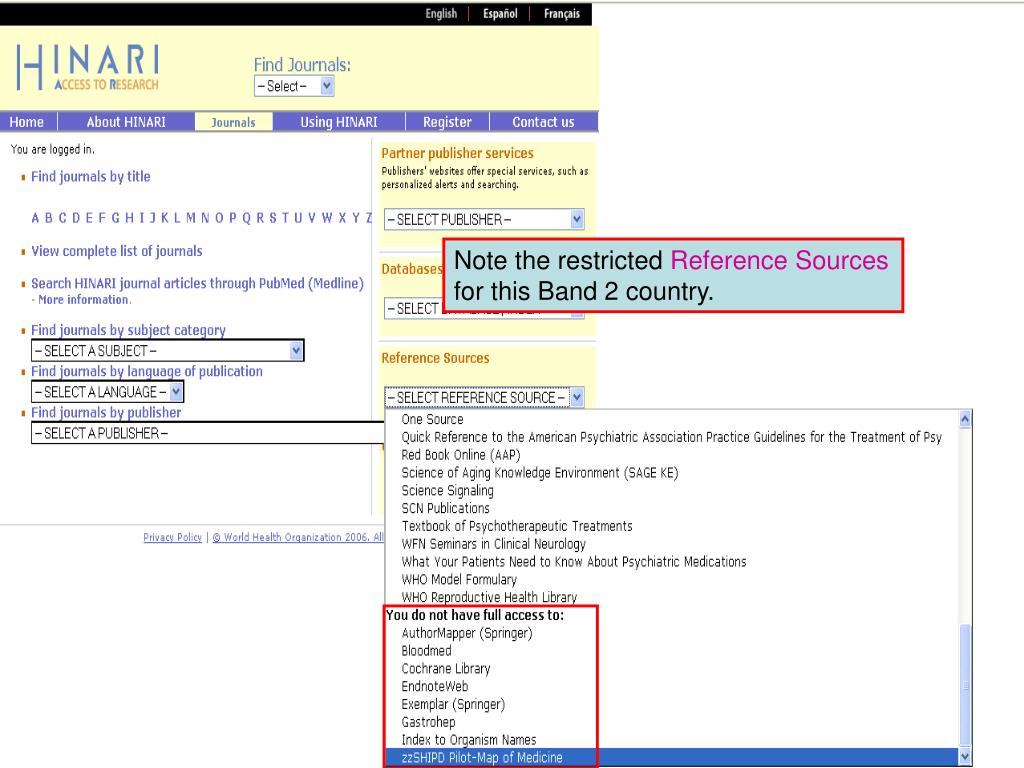Click Find journals by language of publication

(x=147, y=372)
